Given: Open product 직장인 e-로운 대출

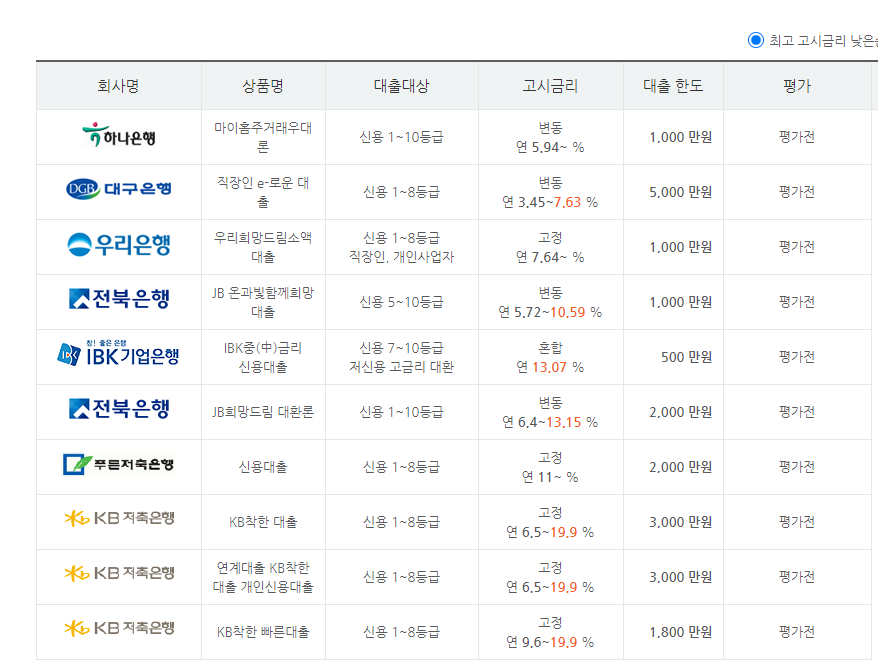Looking at the screenshot, I should (x=263, y=192).
